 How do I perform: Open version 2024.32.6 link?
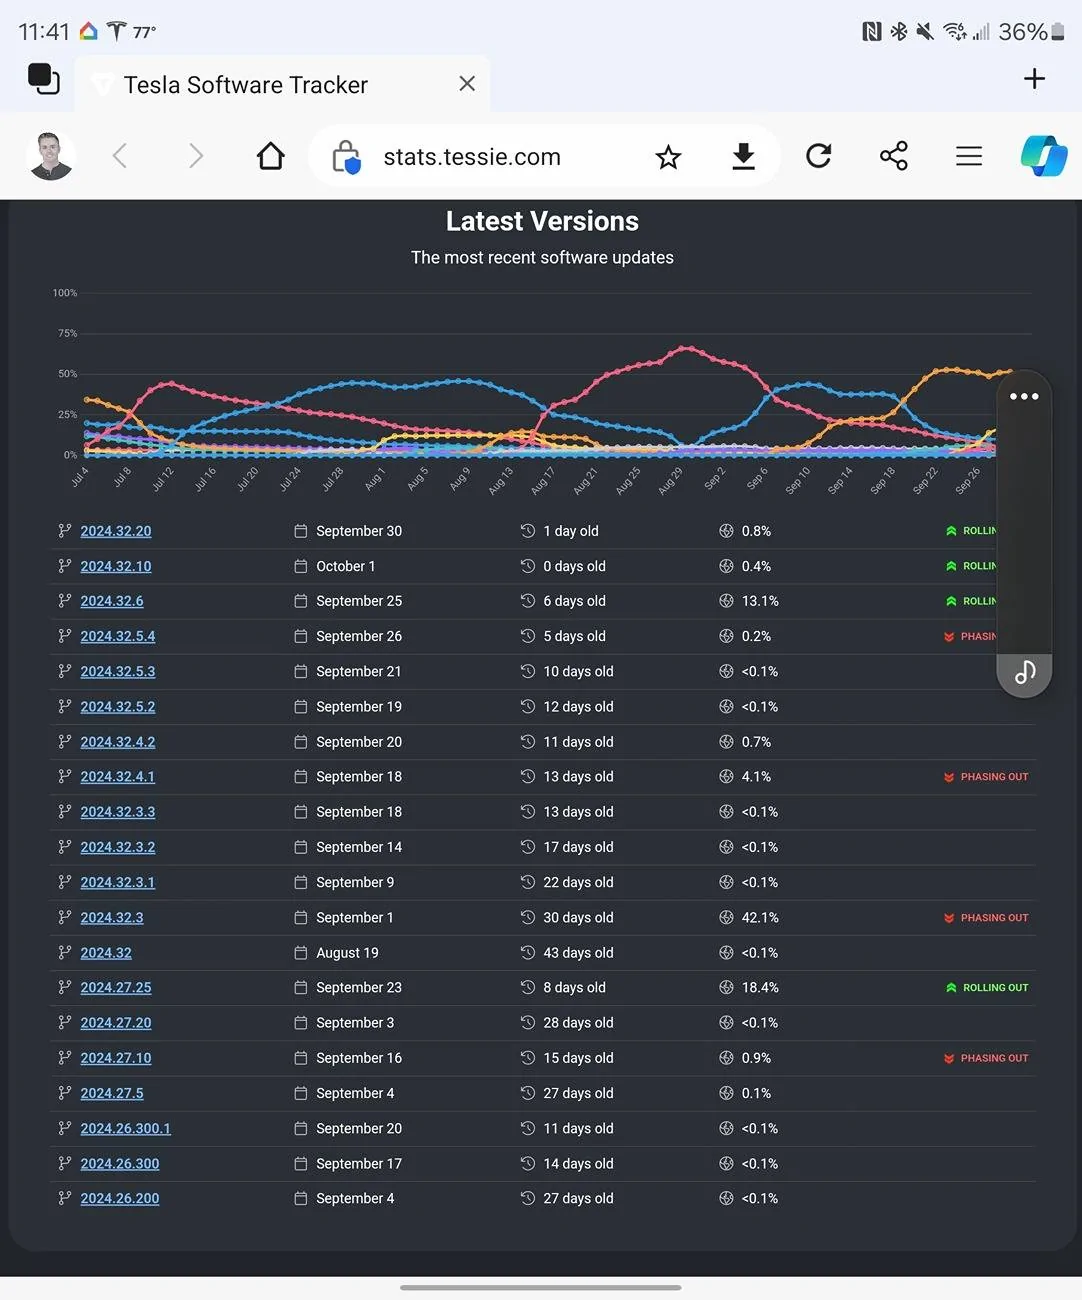pyautogui.click(x=112, y=601)
